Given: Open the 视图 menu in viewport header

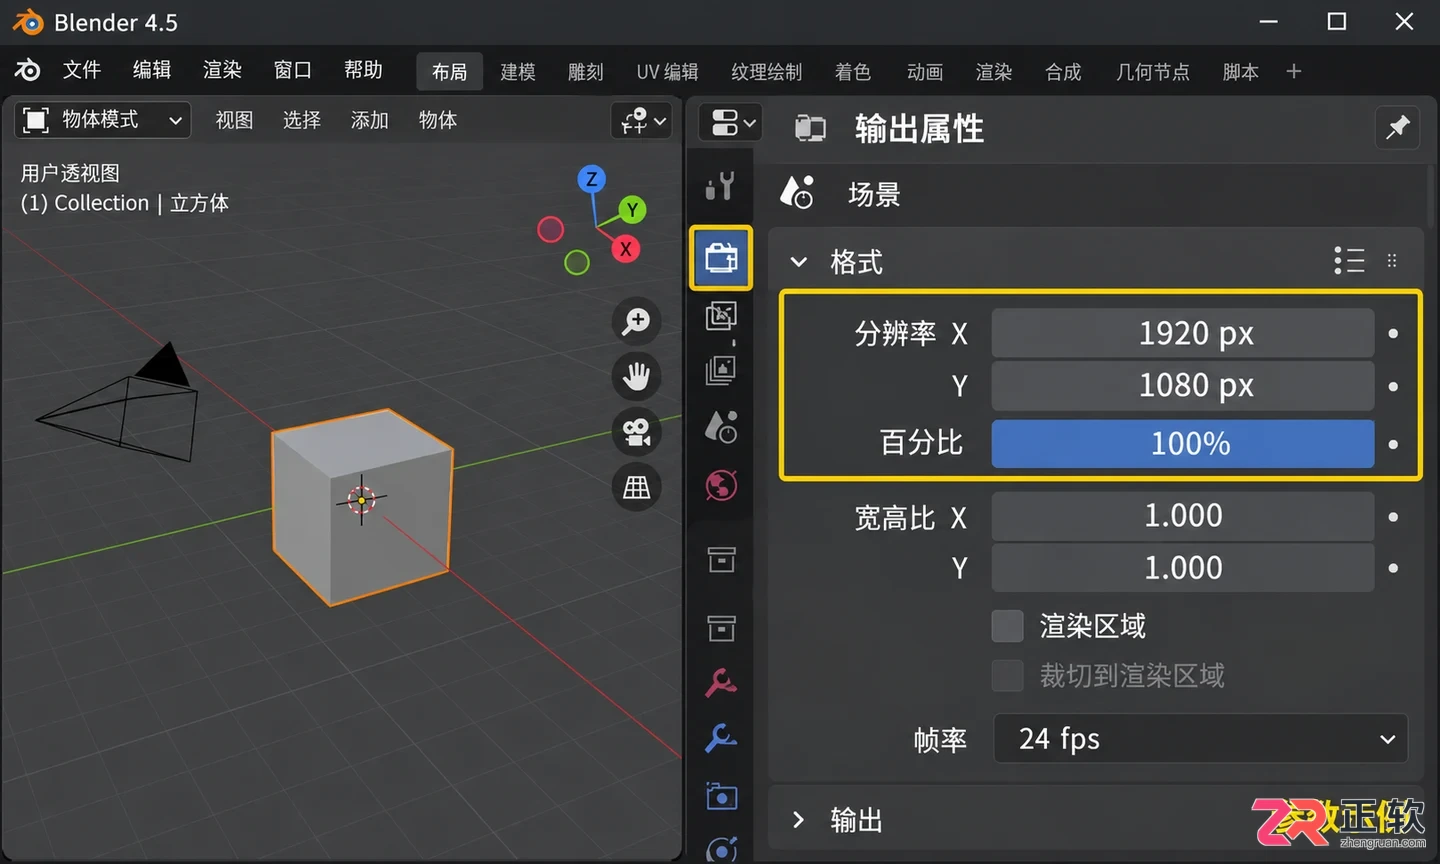Looking at the screenshot, I should pos(234,120).
